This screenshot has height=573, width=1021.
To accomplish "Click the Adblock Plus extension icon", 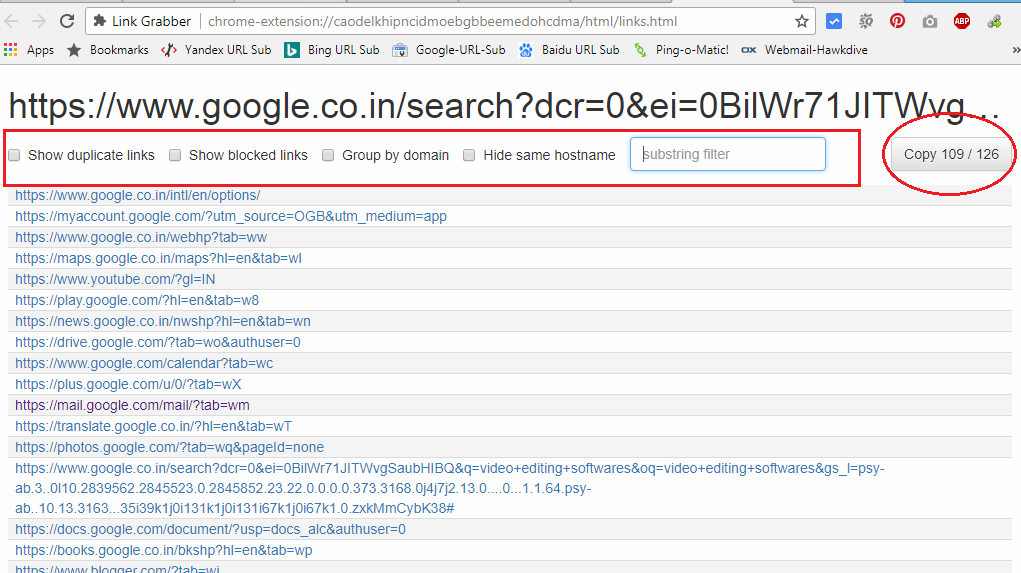I will [x=961, y=21].
